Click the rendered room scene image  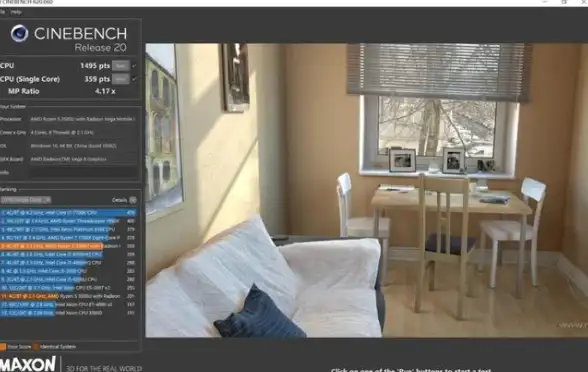(366, 190)
